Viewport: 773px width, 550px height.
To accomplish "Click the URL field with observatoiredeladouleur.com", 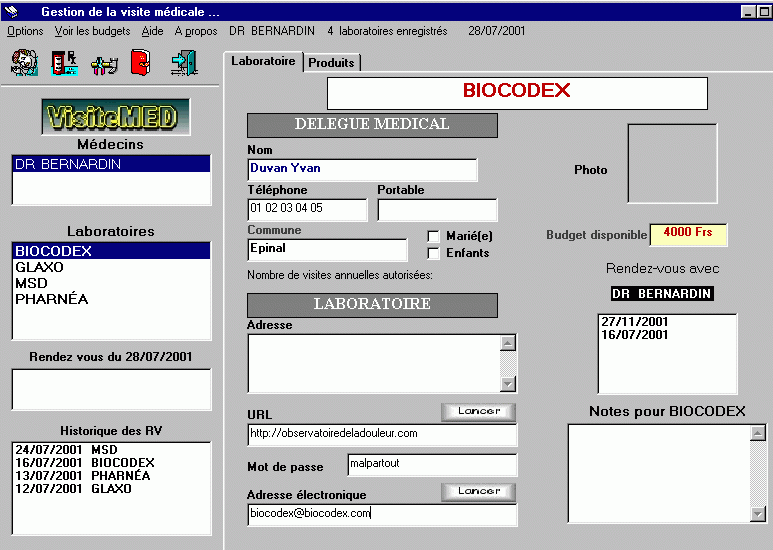I will [382, 434].
